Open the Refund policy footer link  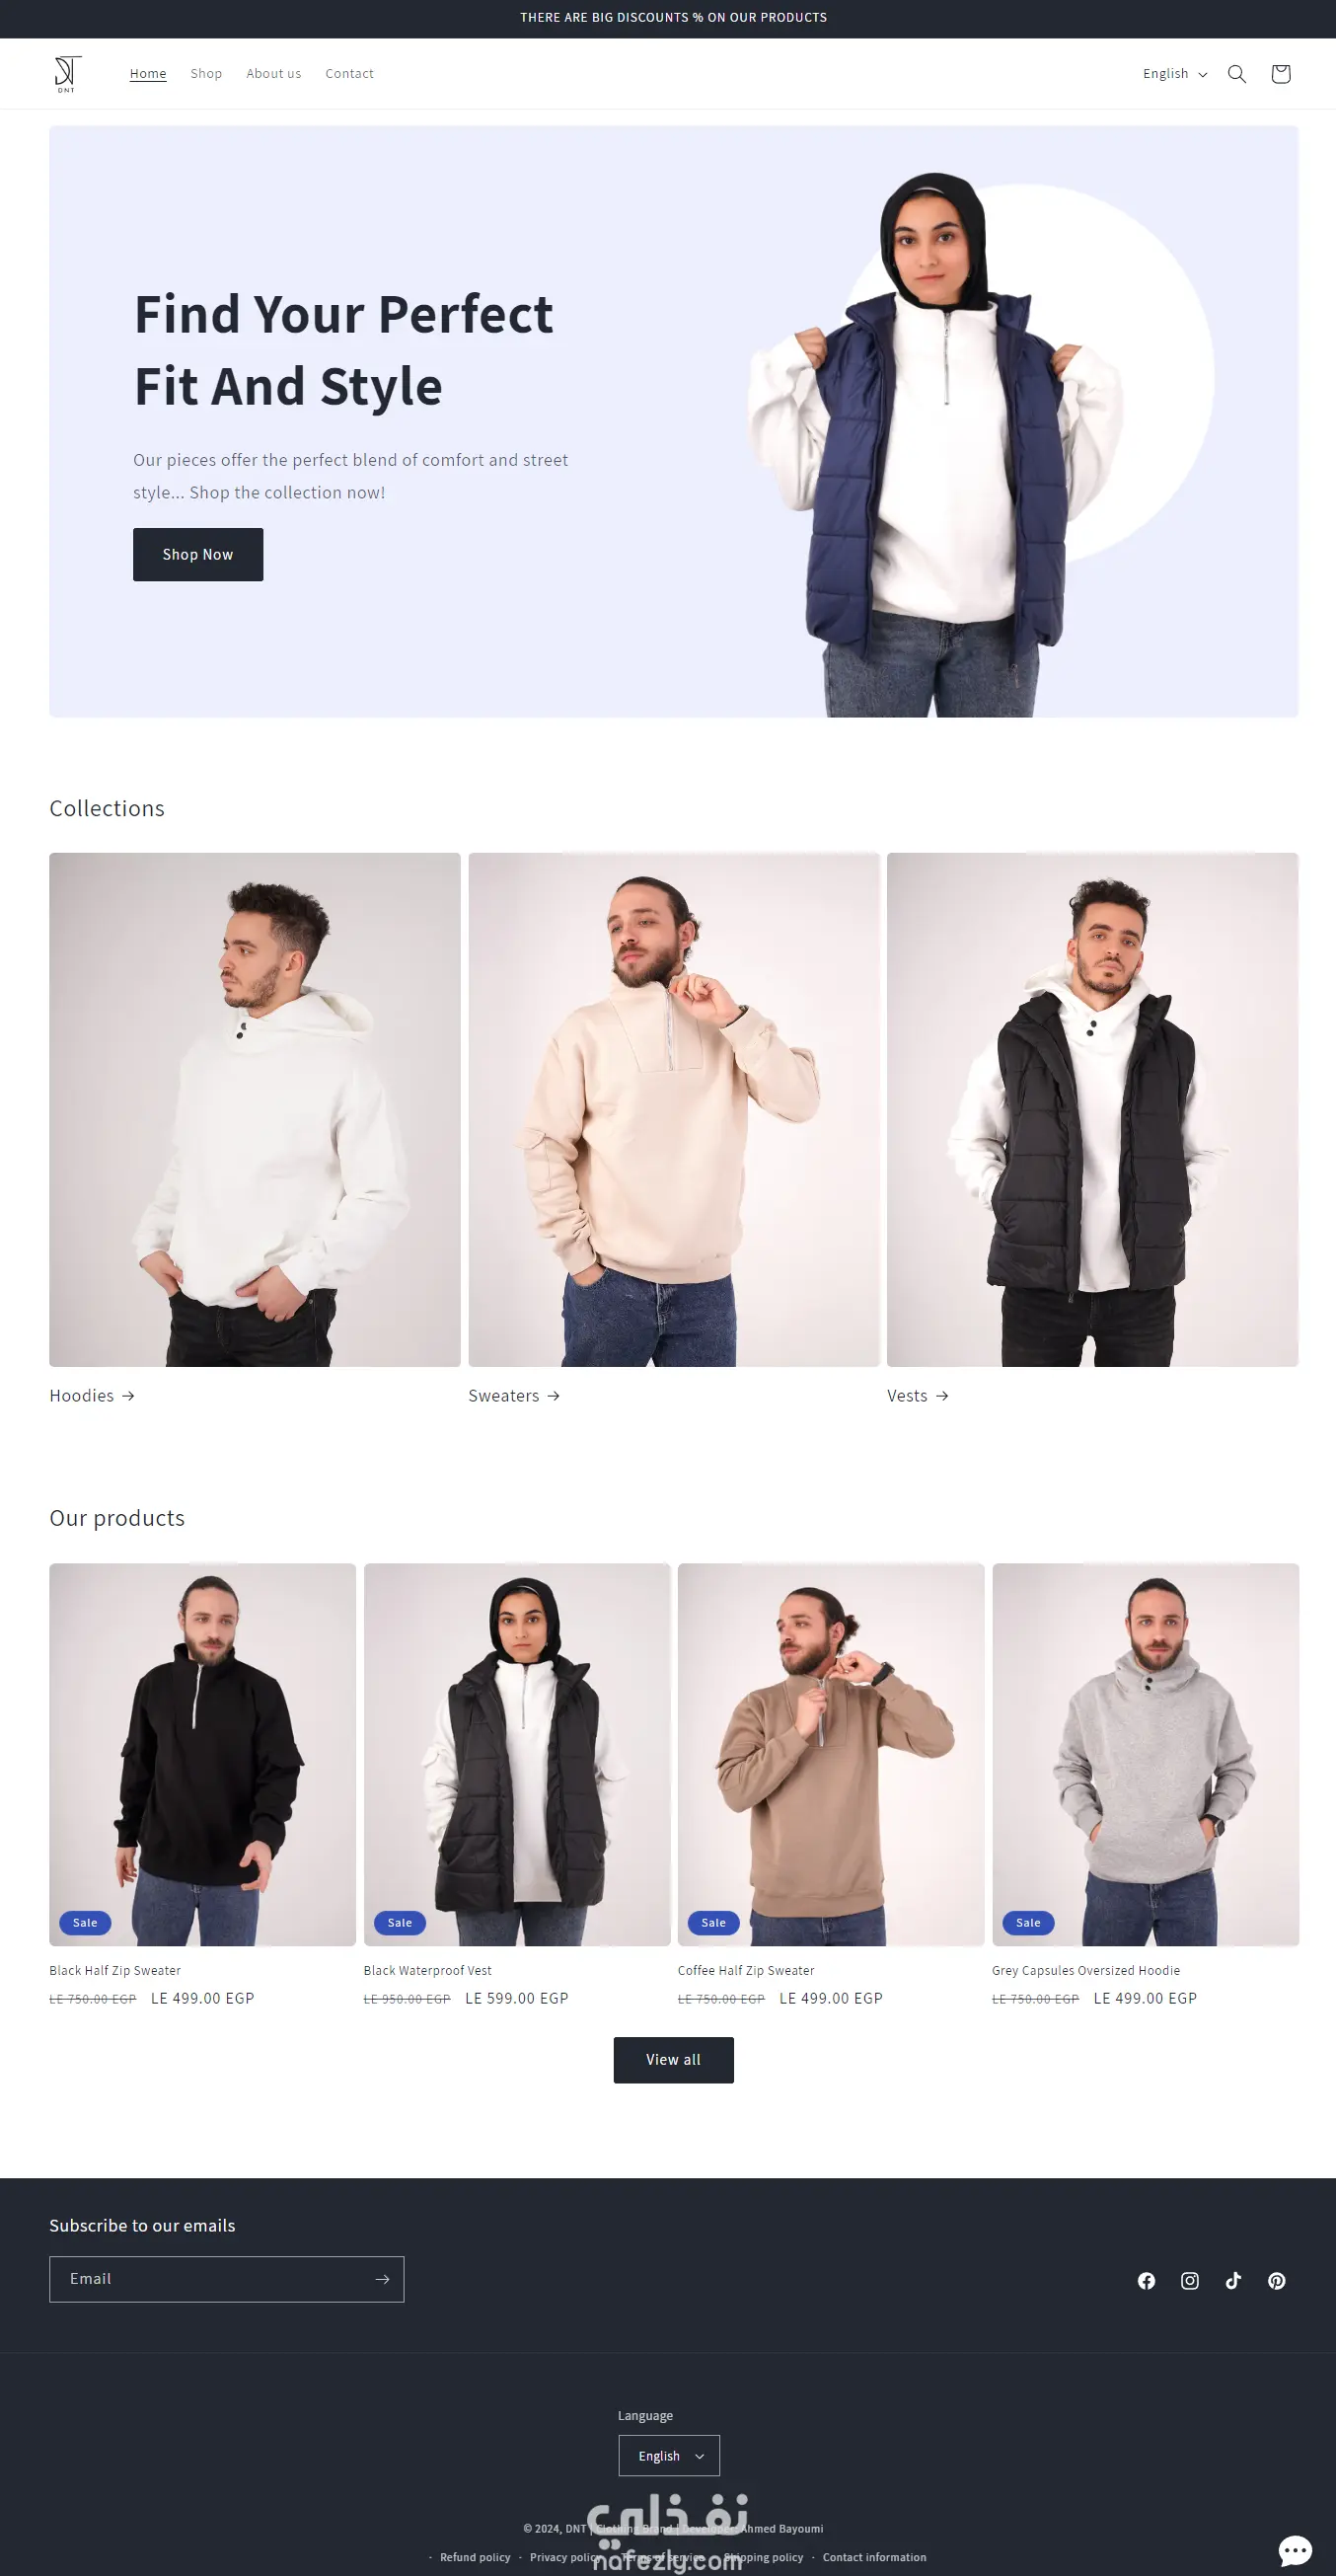click(475, 2557)
